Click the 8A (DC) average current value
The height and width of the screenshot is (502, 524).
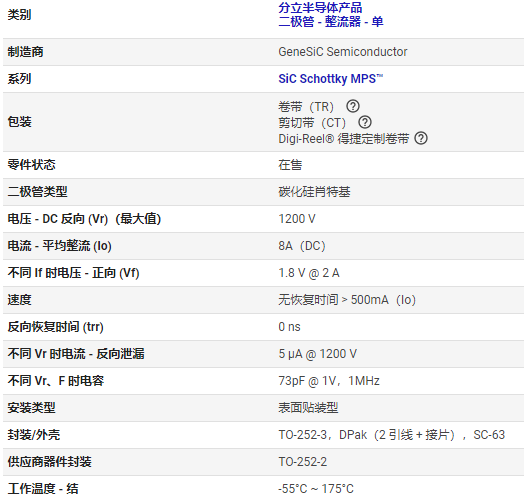click(x=302, y=246)
